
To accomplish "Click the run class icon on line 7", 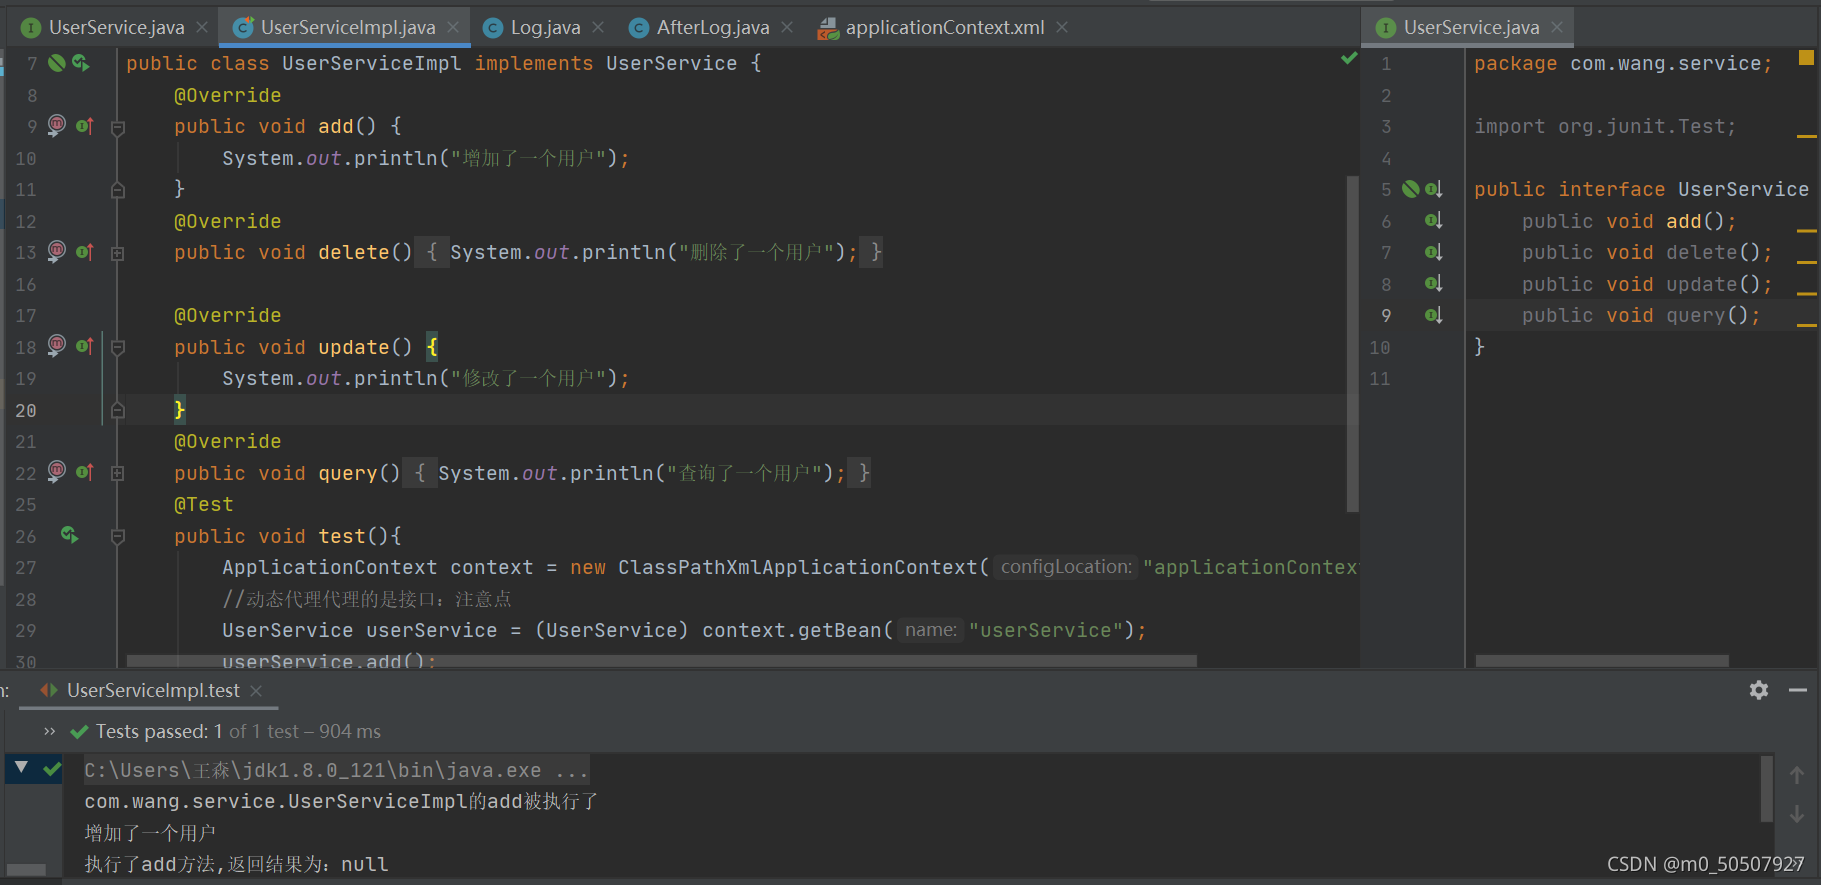I will [x=81, y=63].
